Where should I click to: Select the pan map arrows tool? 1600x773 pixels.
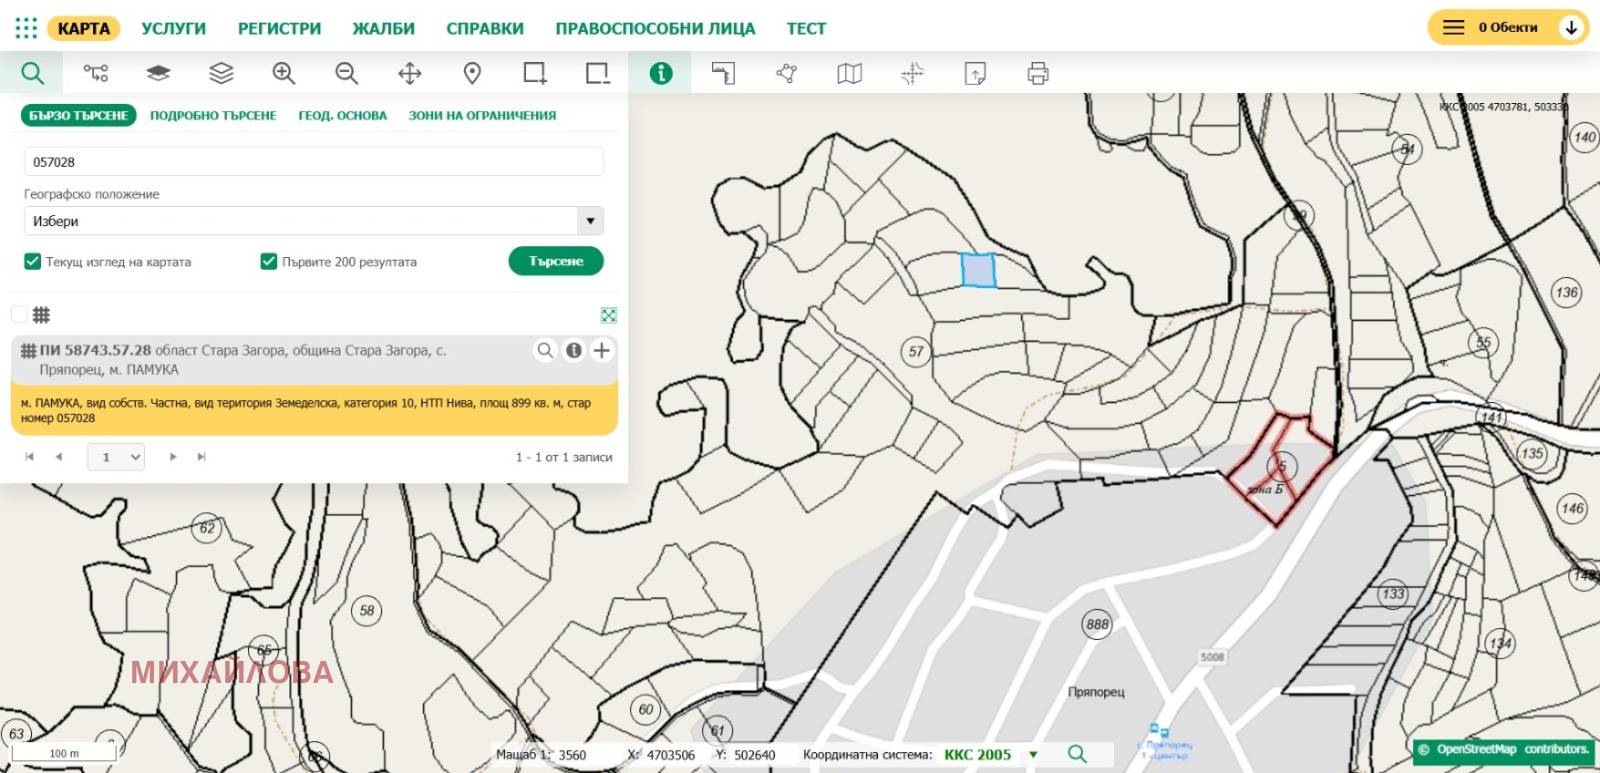coord(409,73)
